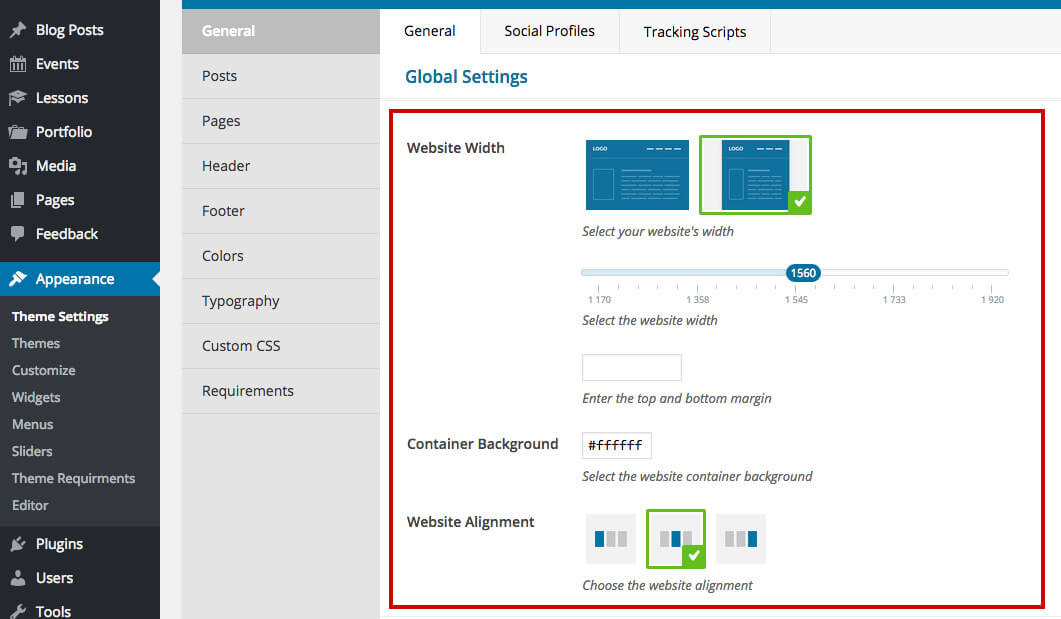
Task: Open Theme Requirments submenu item
Action: (73, 478)
